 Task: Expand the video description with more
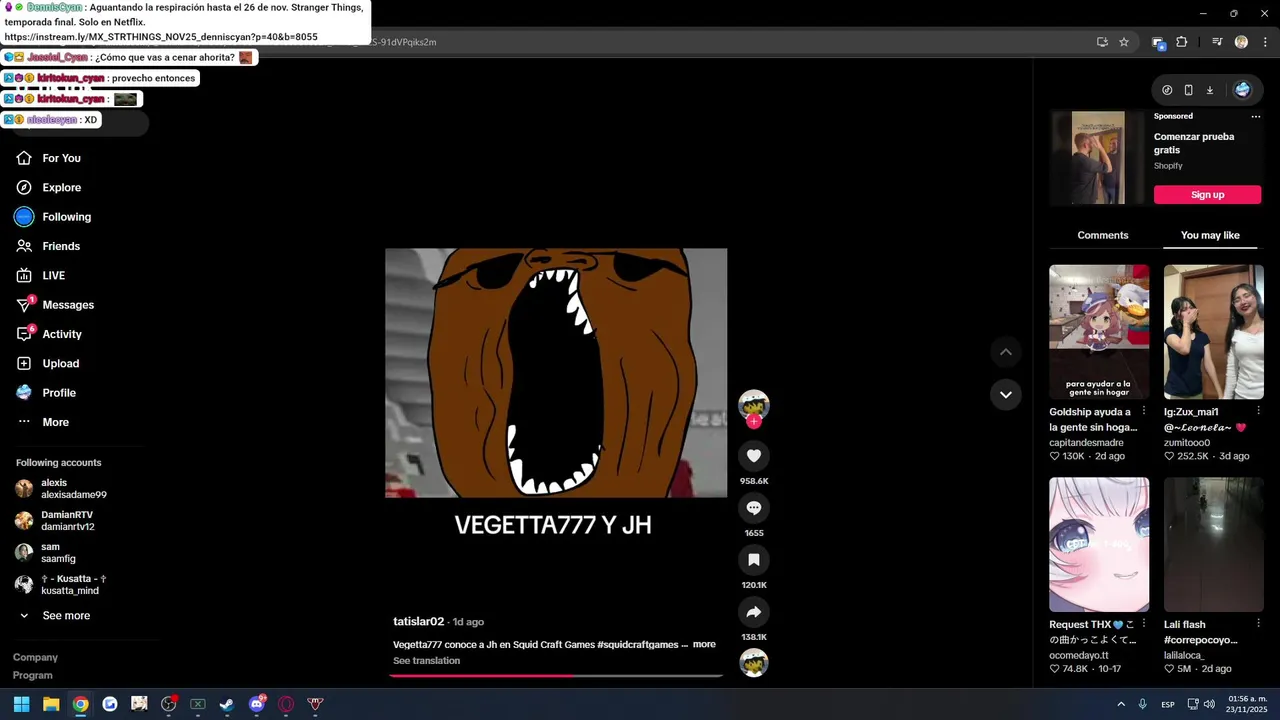click(704, 644)
